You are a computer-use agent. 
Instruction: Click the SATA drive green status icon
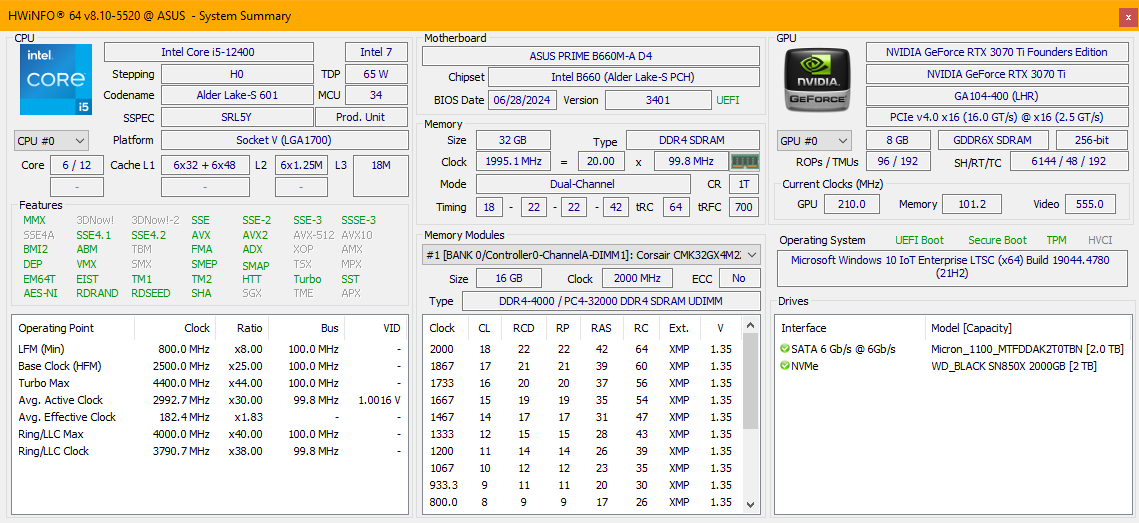(785, 349)
